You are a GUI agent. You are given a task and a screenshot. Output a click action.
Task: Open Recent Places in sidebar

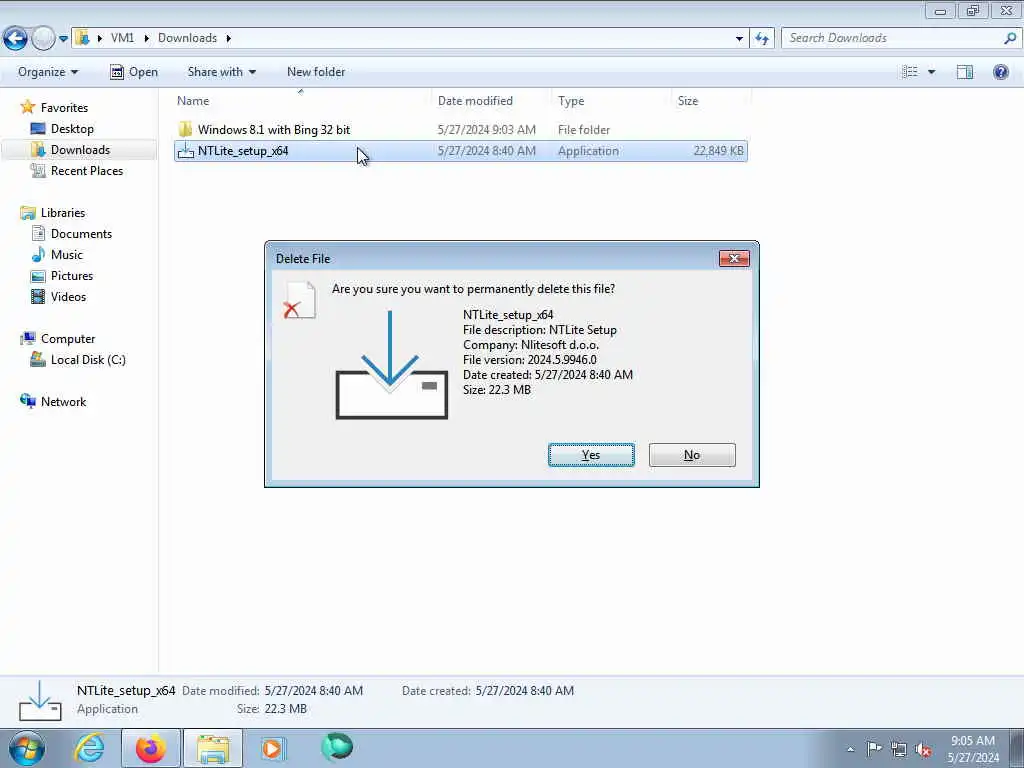pos(87,170)
